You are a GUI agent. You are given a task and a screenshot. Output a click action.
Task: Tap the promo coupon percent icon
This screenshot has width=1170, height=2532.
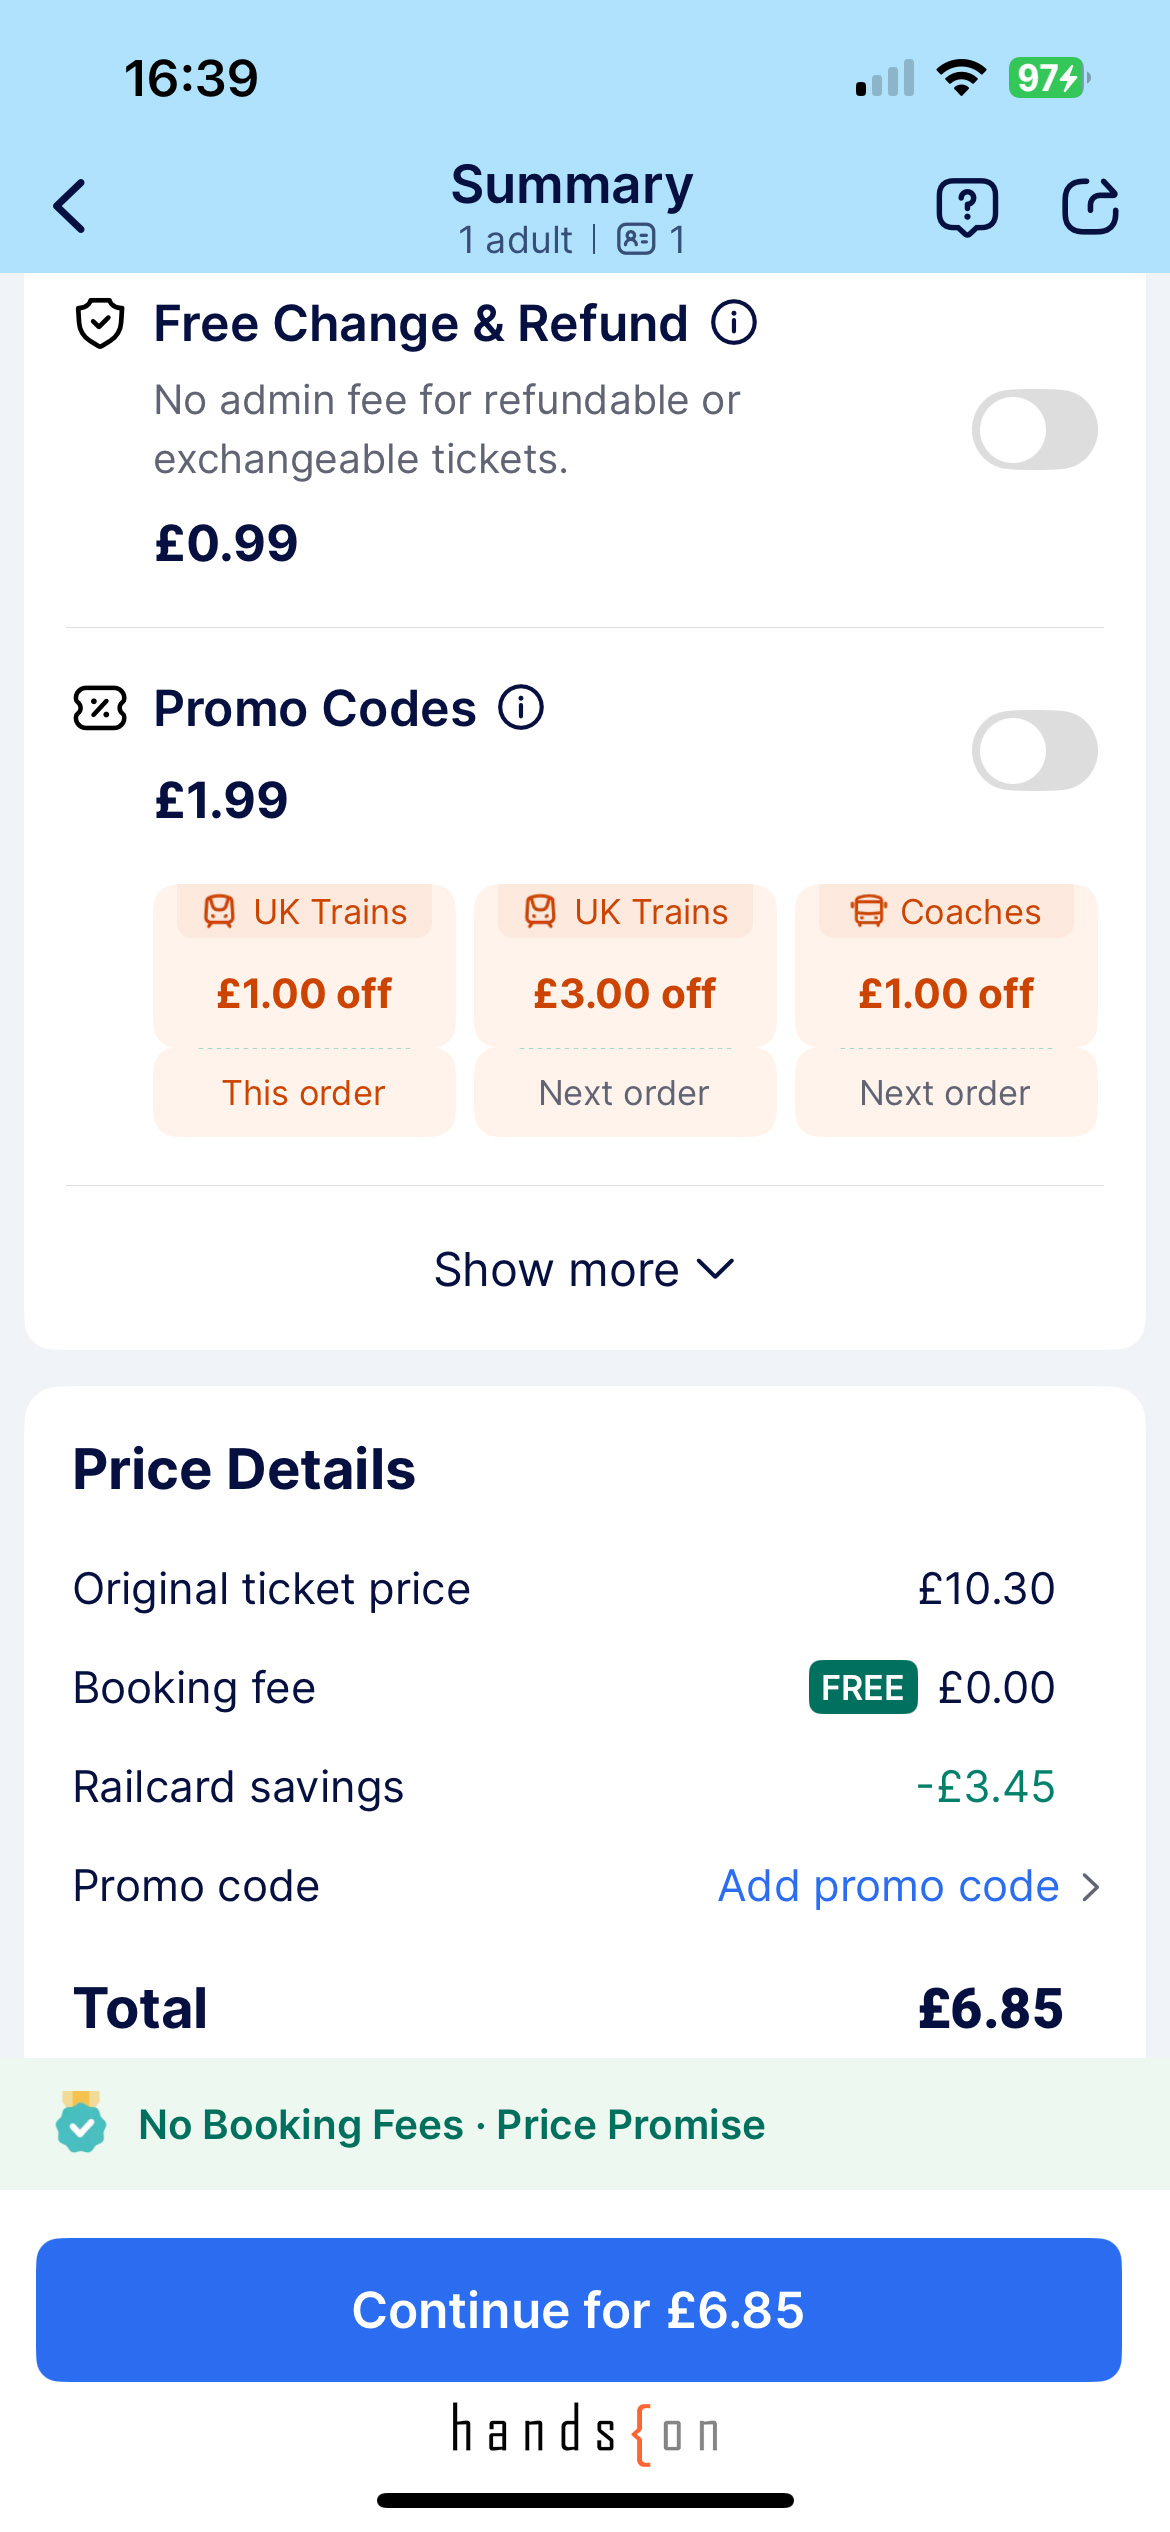[100, 709]
